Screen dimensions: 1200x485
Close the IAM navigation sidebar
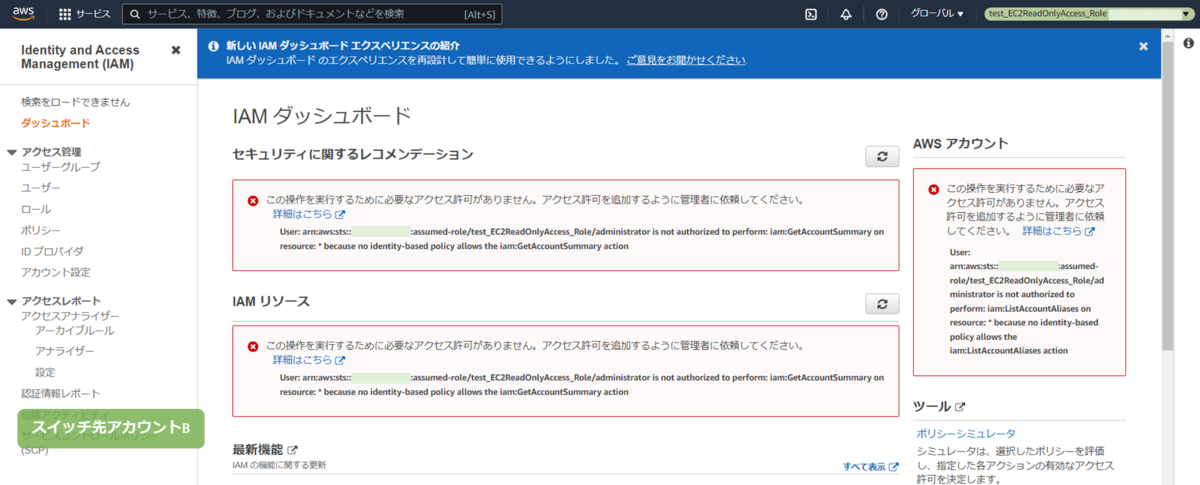176,50
